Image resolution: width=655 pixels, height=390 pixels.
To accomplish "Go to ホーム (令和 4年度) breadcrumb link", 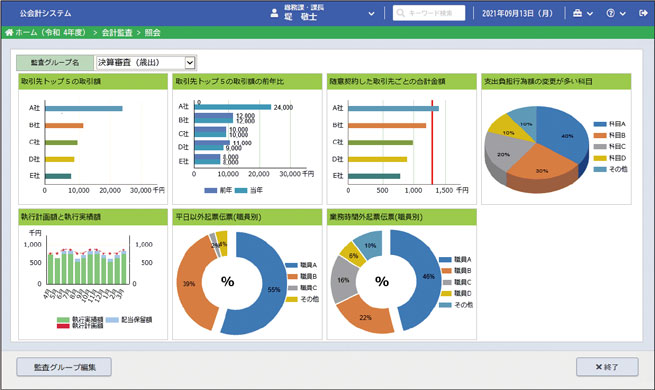I will (51, 33).
